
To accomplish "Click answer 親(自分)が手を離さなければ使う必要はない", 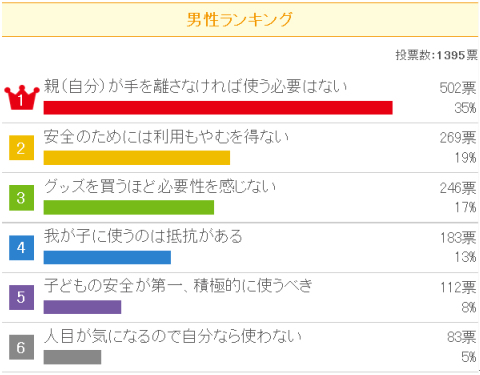I will point(196,86).
